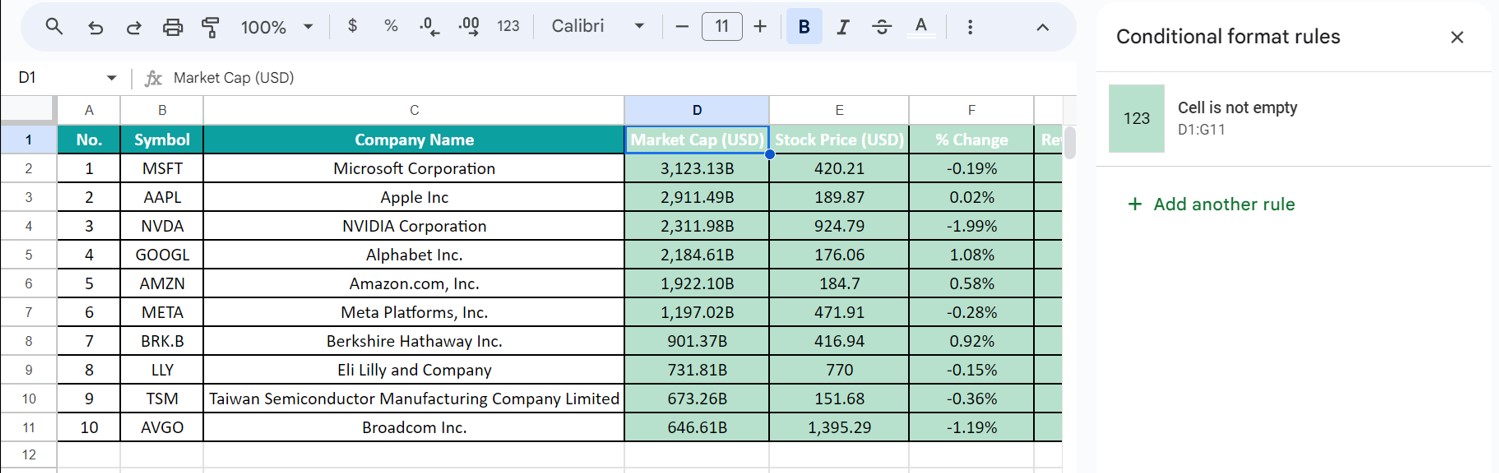Viewport: 1499px width, 473px height.
Task: Redo the last action
Action: point(134,27)
